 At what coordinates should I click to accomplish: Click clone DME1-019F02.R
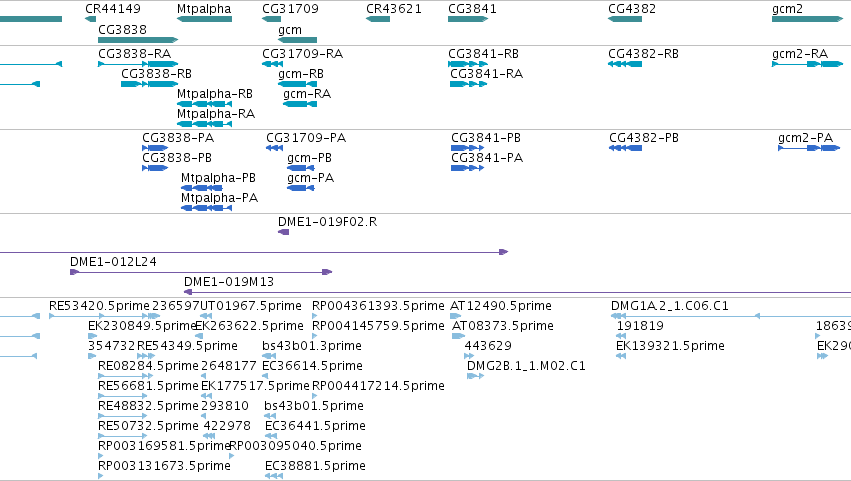[327, 222]
